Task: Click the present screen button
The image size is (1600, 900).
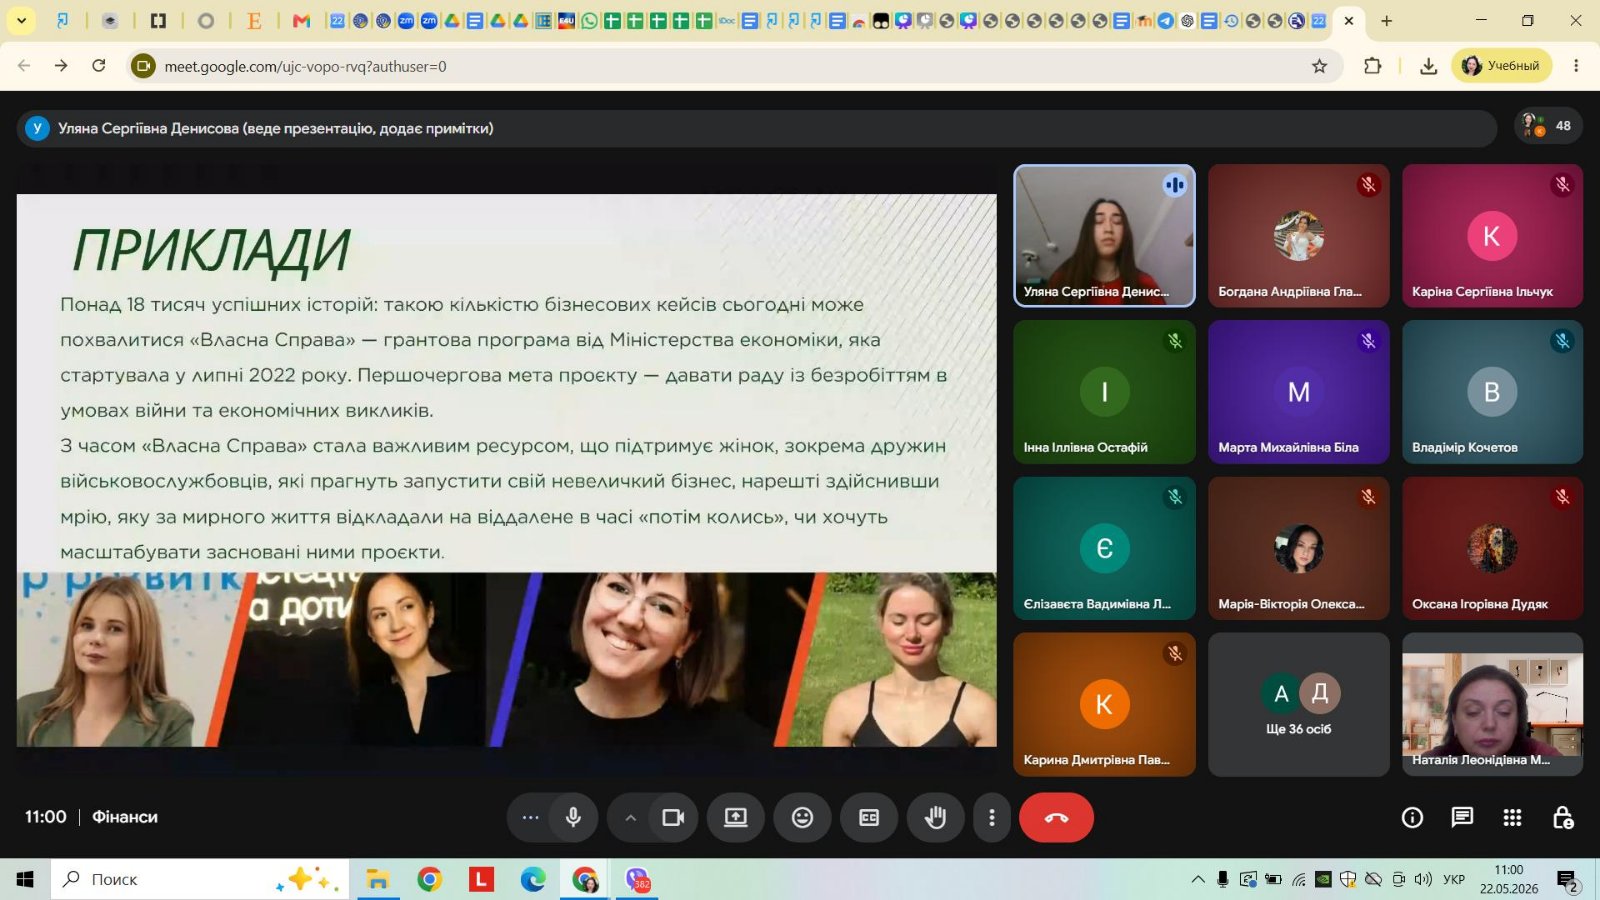Action: tap(736, 817)
